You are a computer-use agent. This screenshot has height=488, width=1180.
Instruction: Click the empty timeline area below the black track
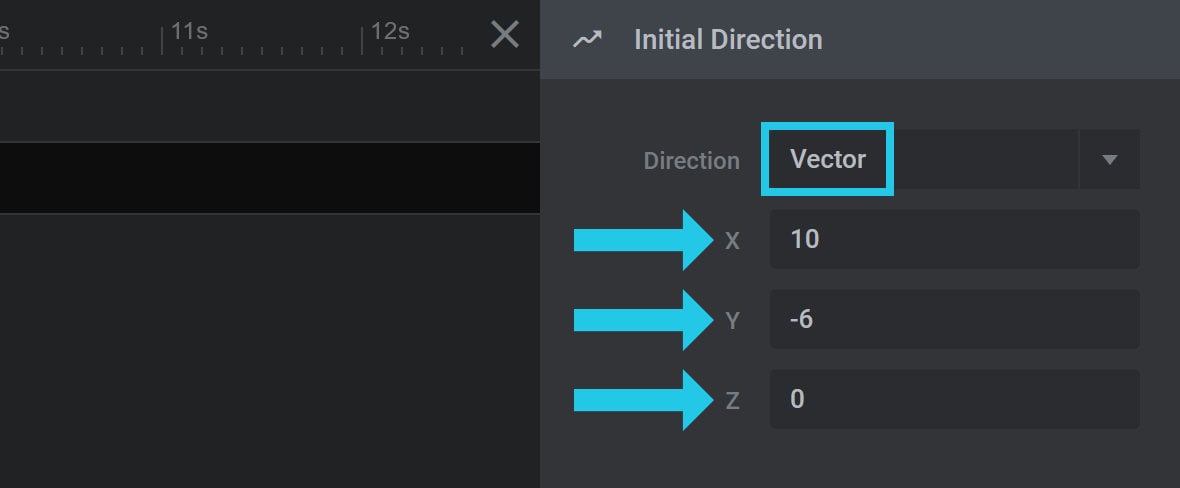(270, 351)
